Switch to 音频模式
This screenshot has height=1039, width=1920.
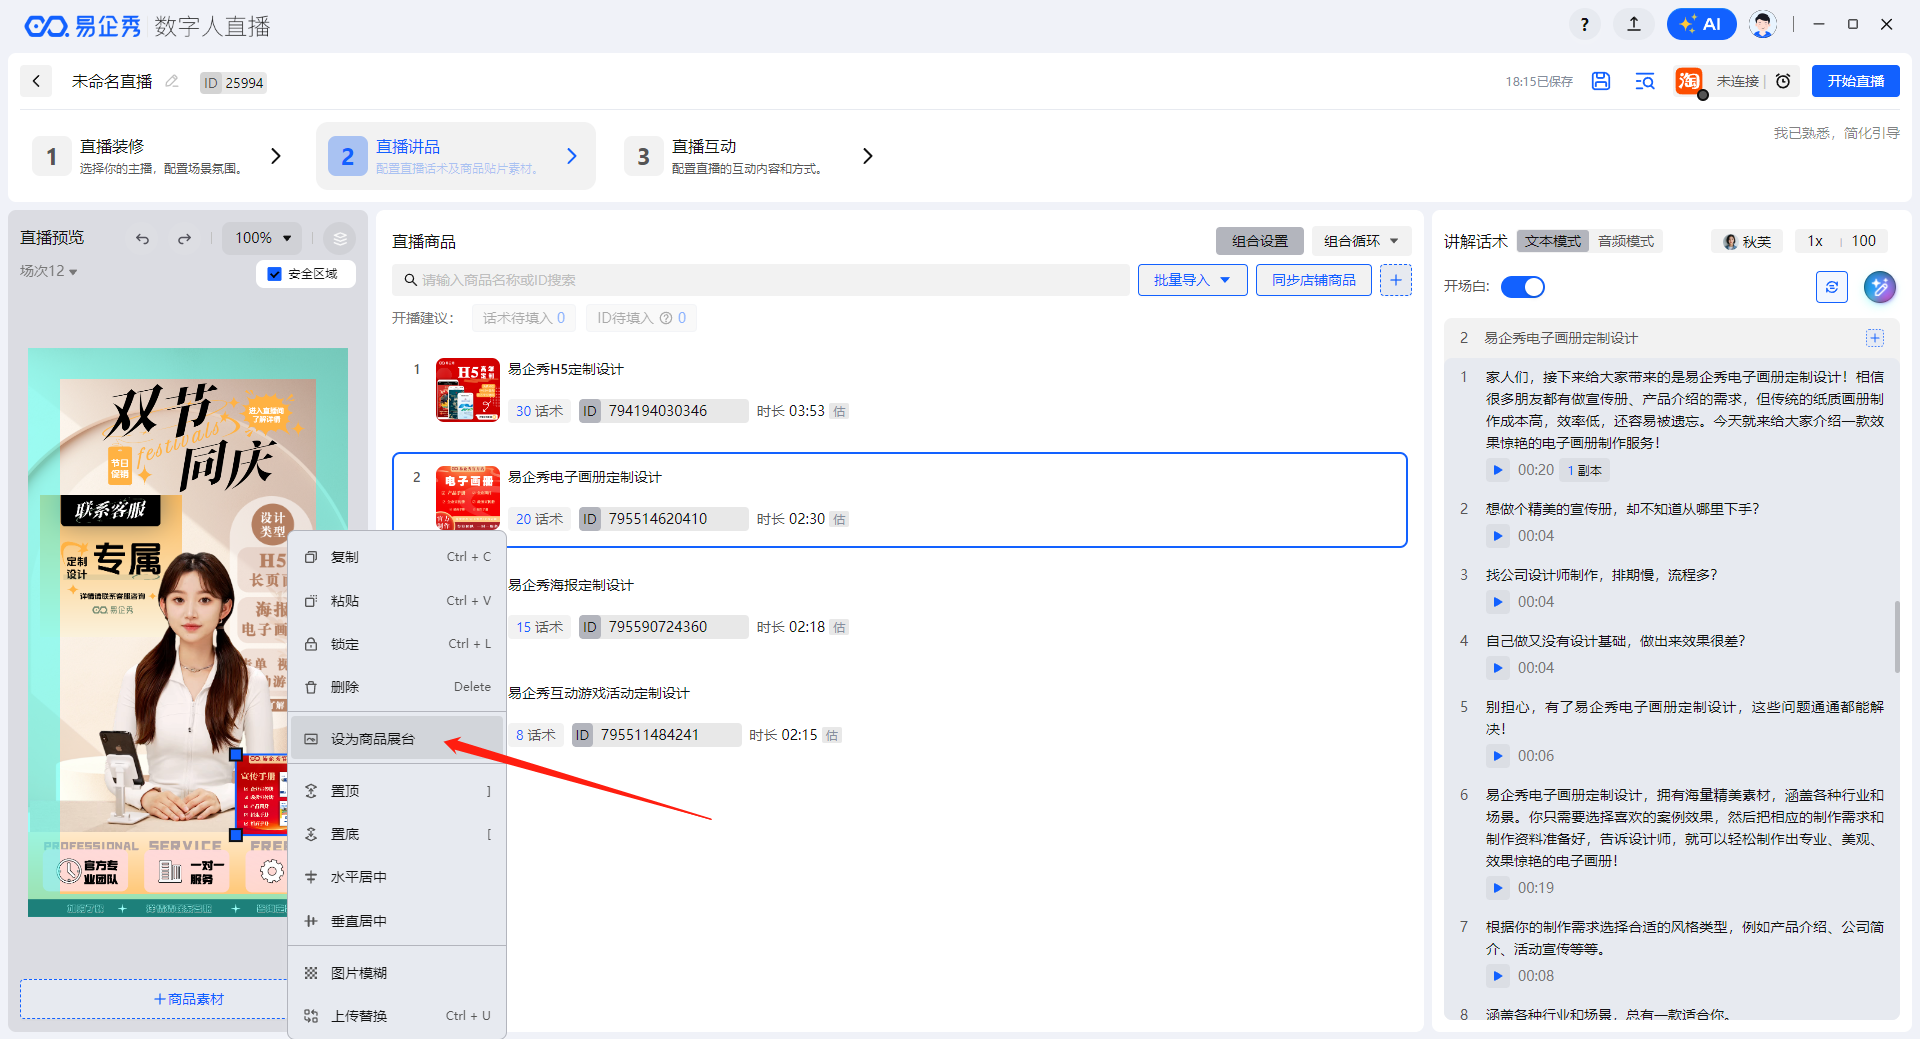(x=1626, y=241)
